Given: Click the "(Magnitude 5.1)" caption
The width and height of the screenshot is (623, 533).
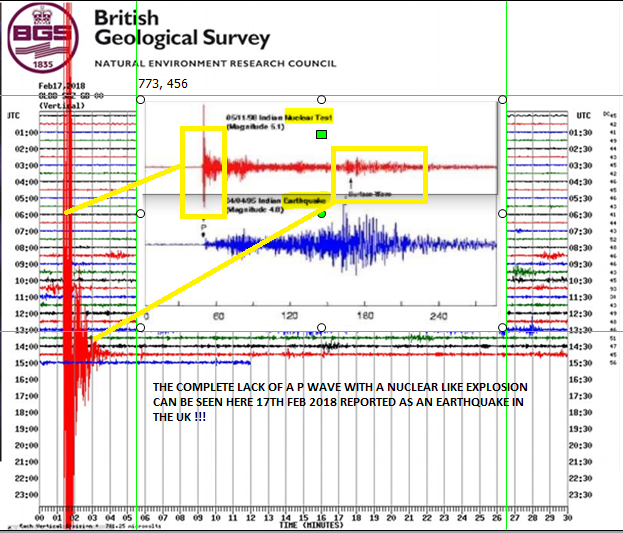Looking at the screenshot, I should pyautogui.click(x=255, y=127).
